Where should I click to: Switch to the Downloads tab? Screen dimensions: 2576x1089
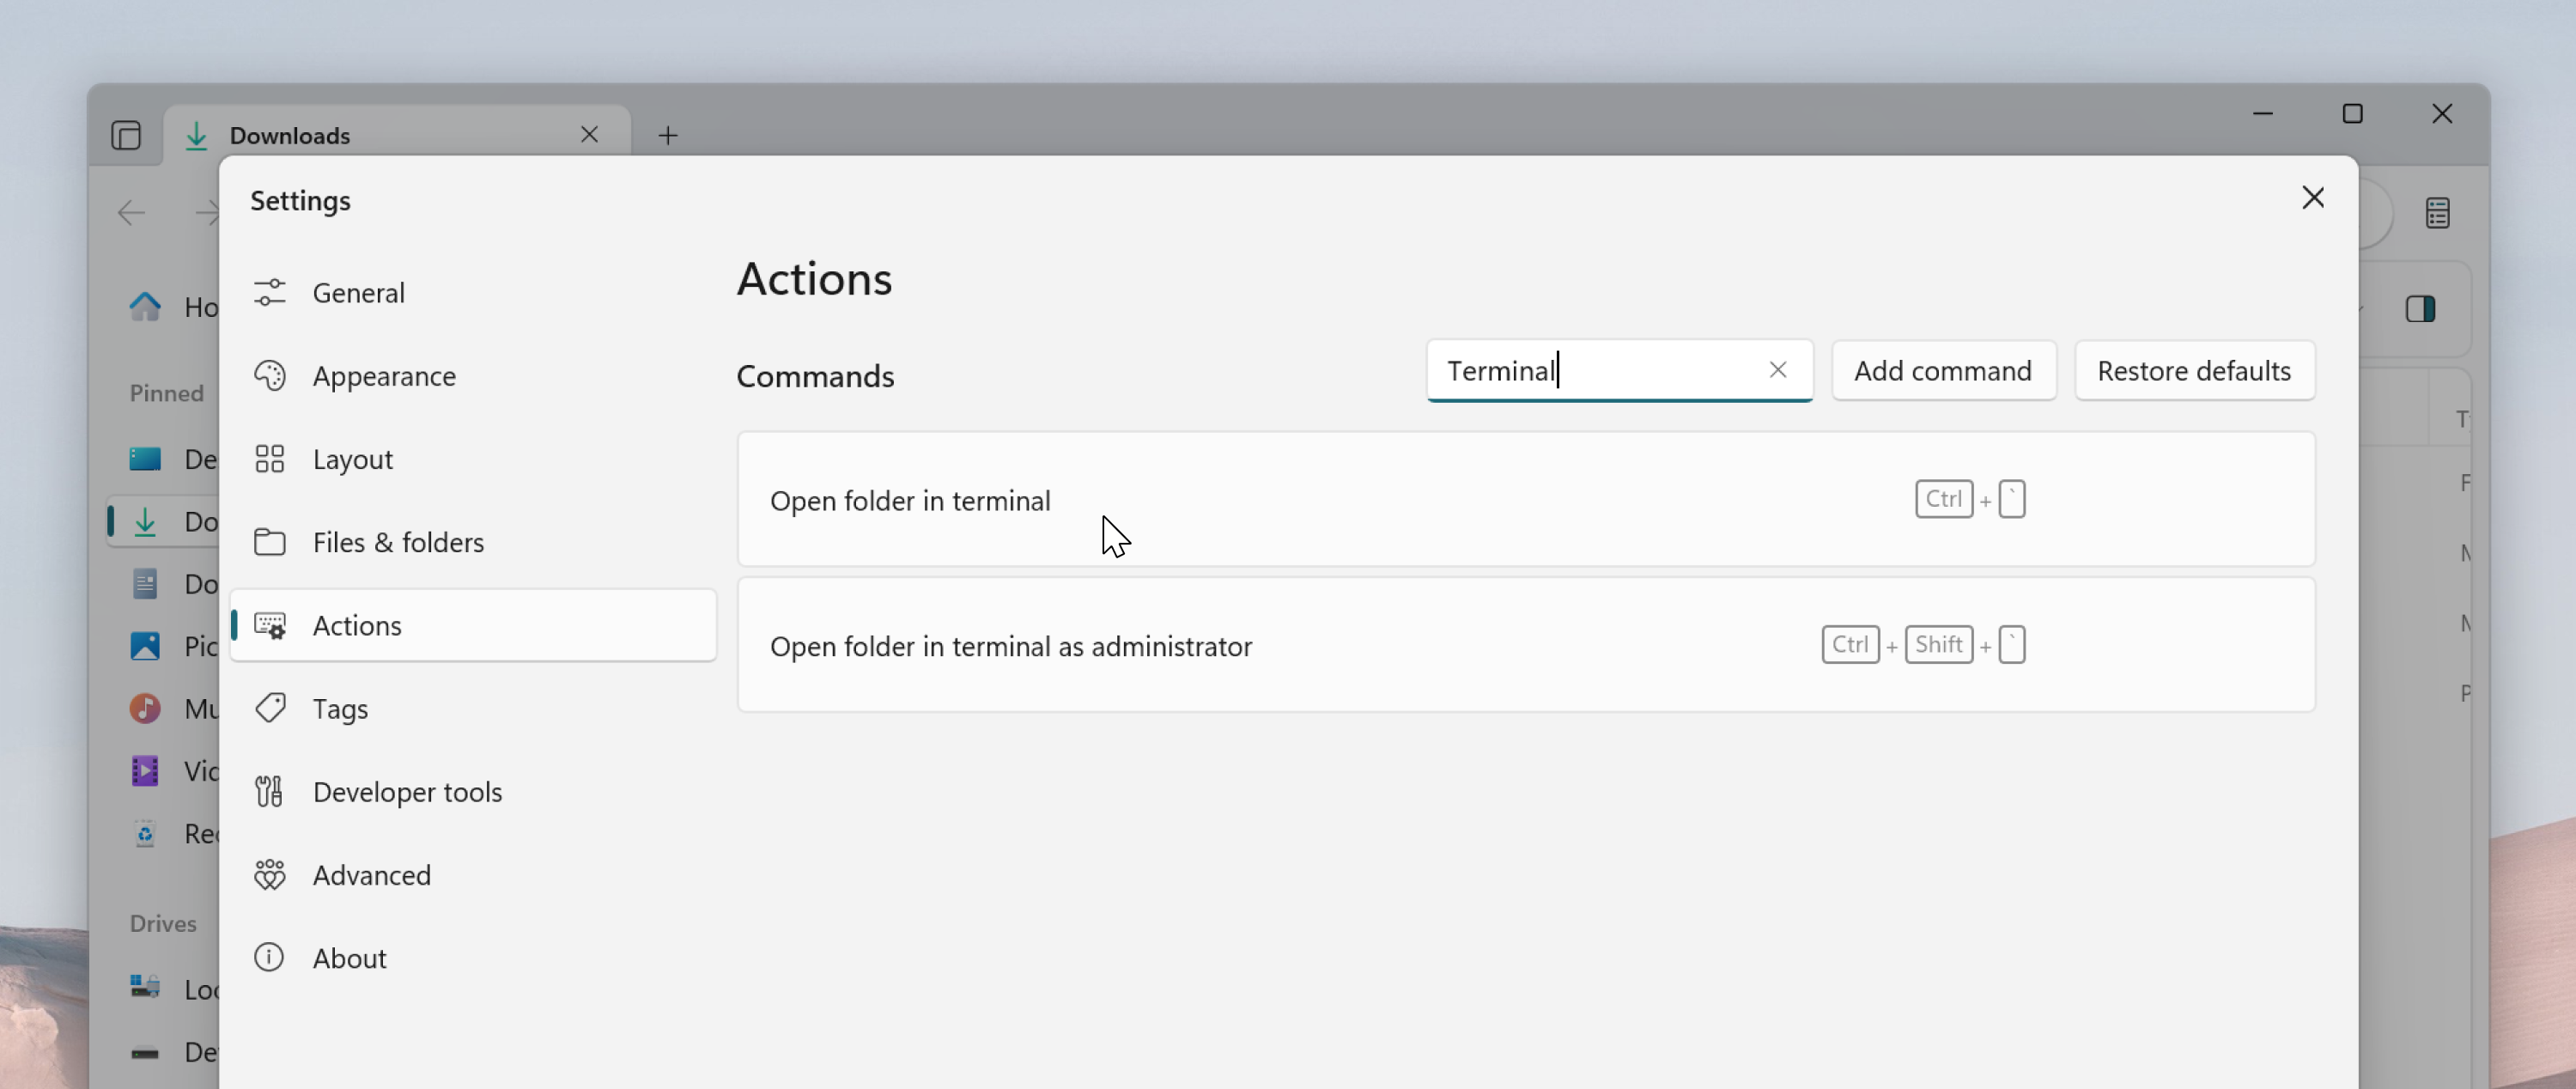289,134
